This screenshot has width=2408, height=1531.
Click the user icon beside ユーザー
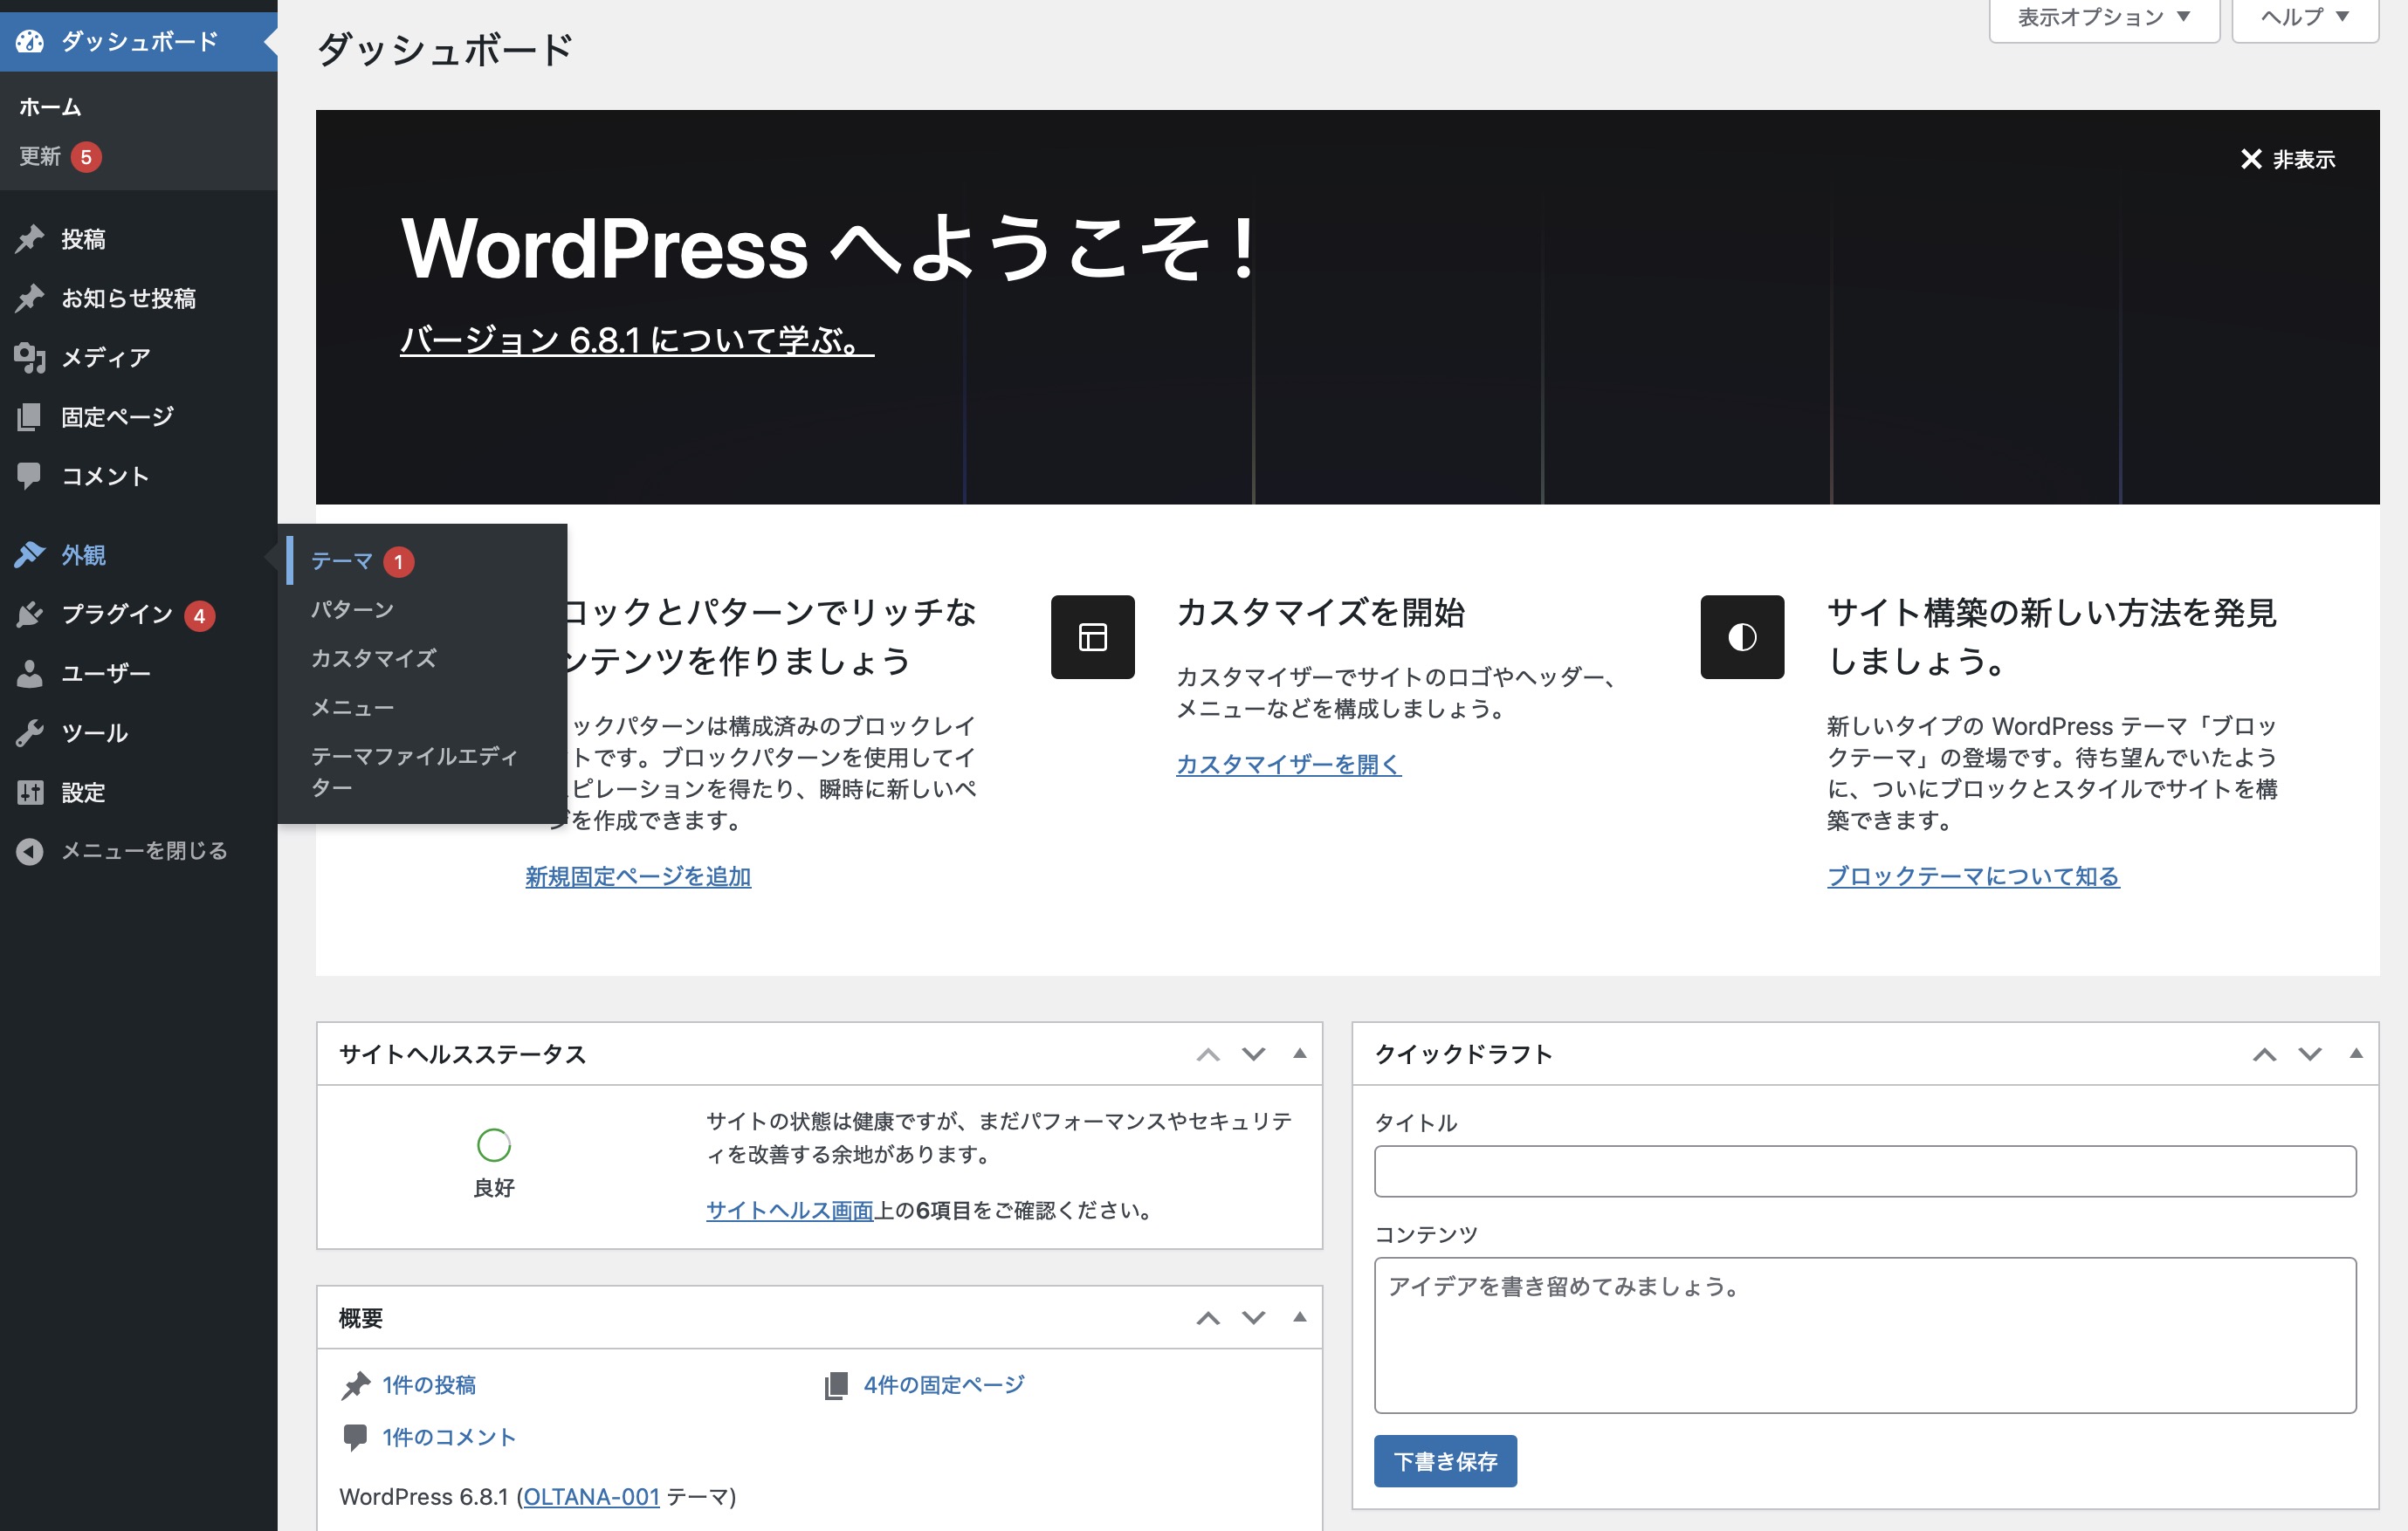pyautogui.click(x=30, y=673)
